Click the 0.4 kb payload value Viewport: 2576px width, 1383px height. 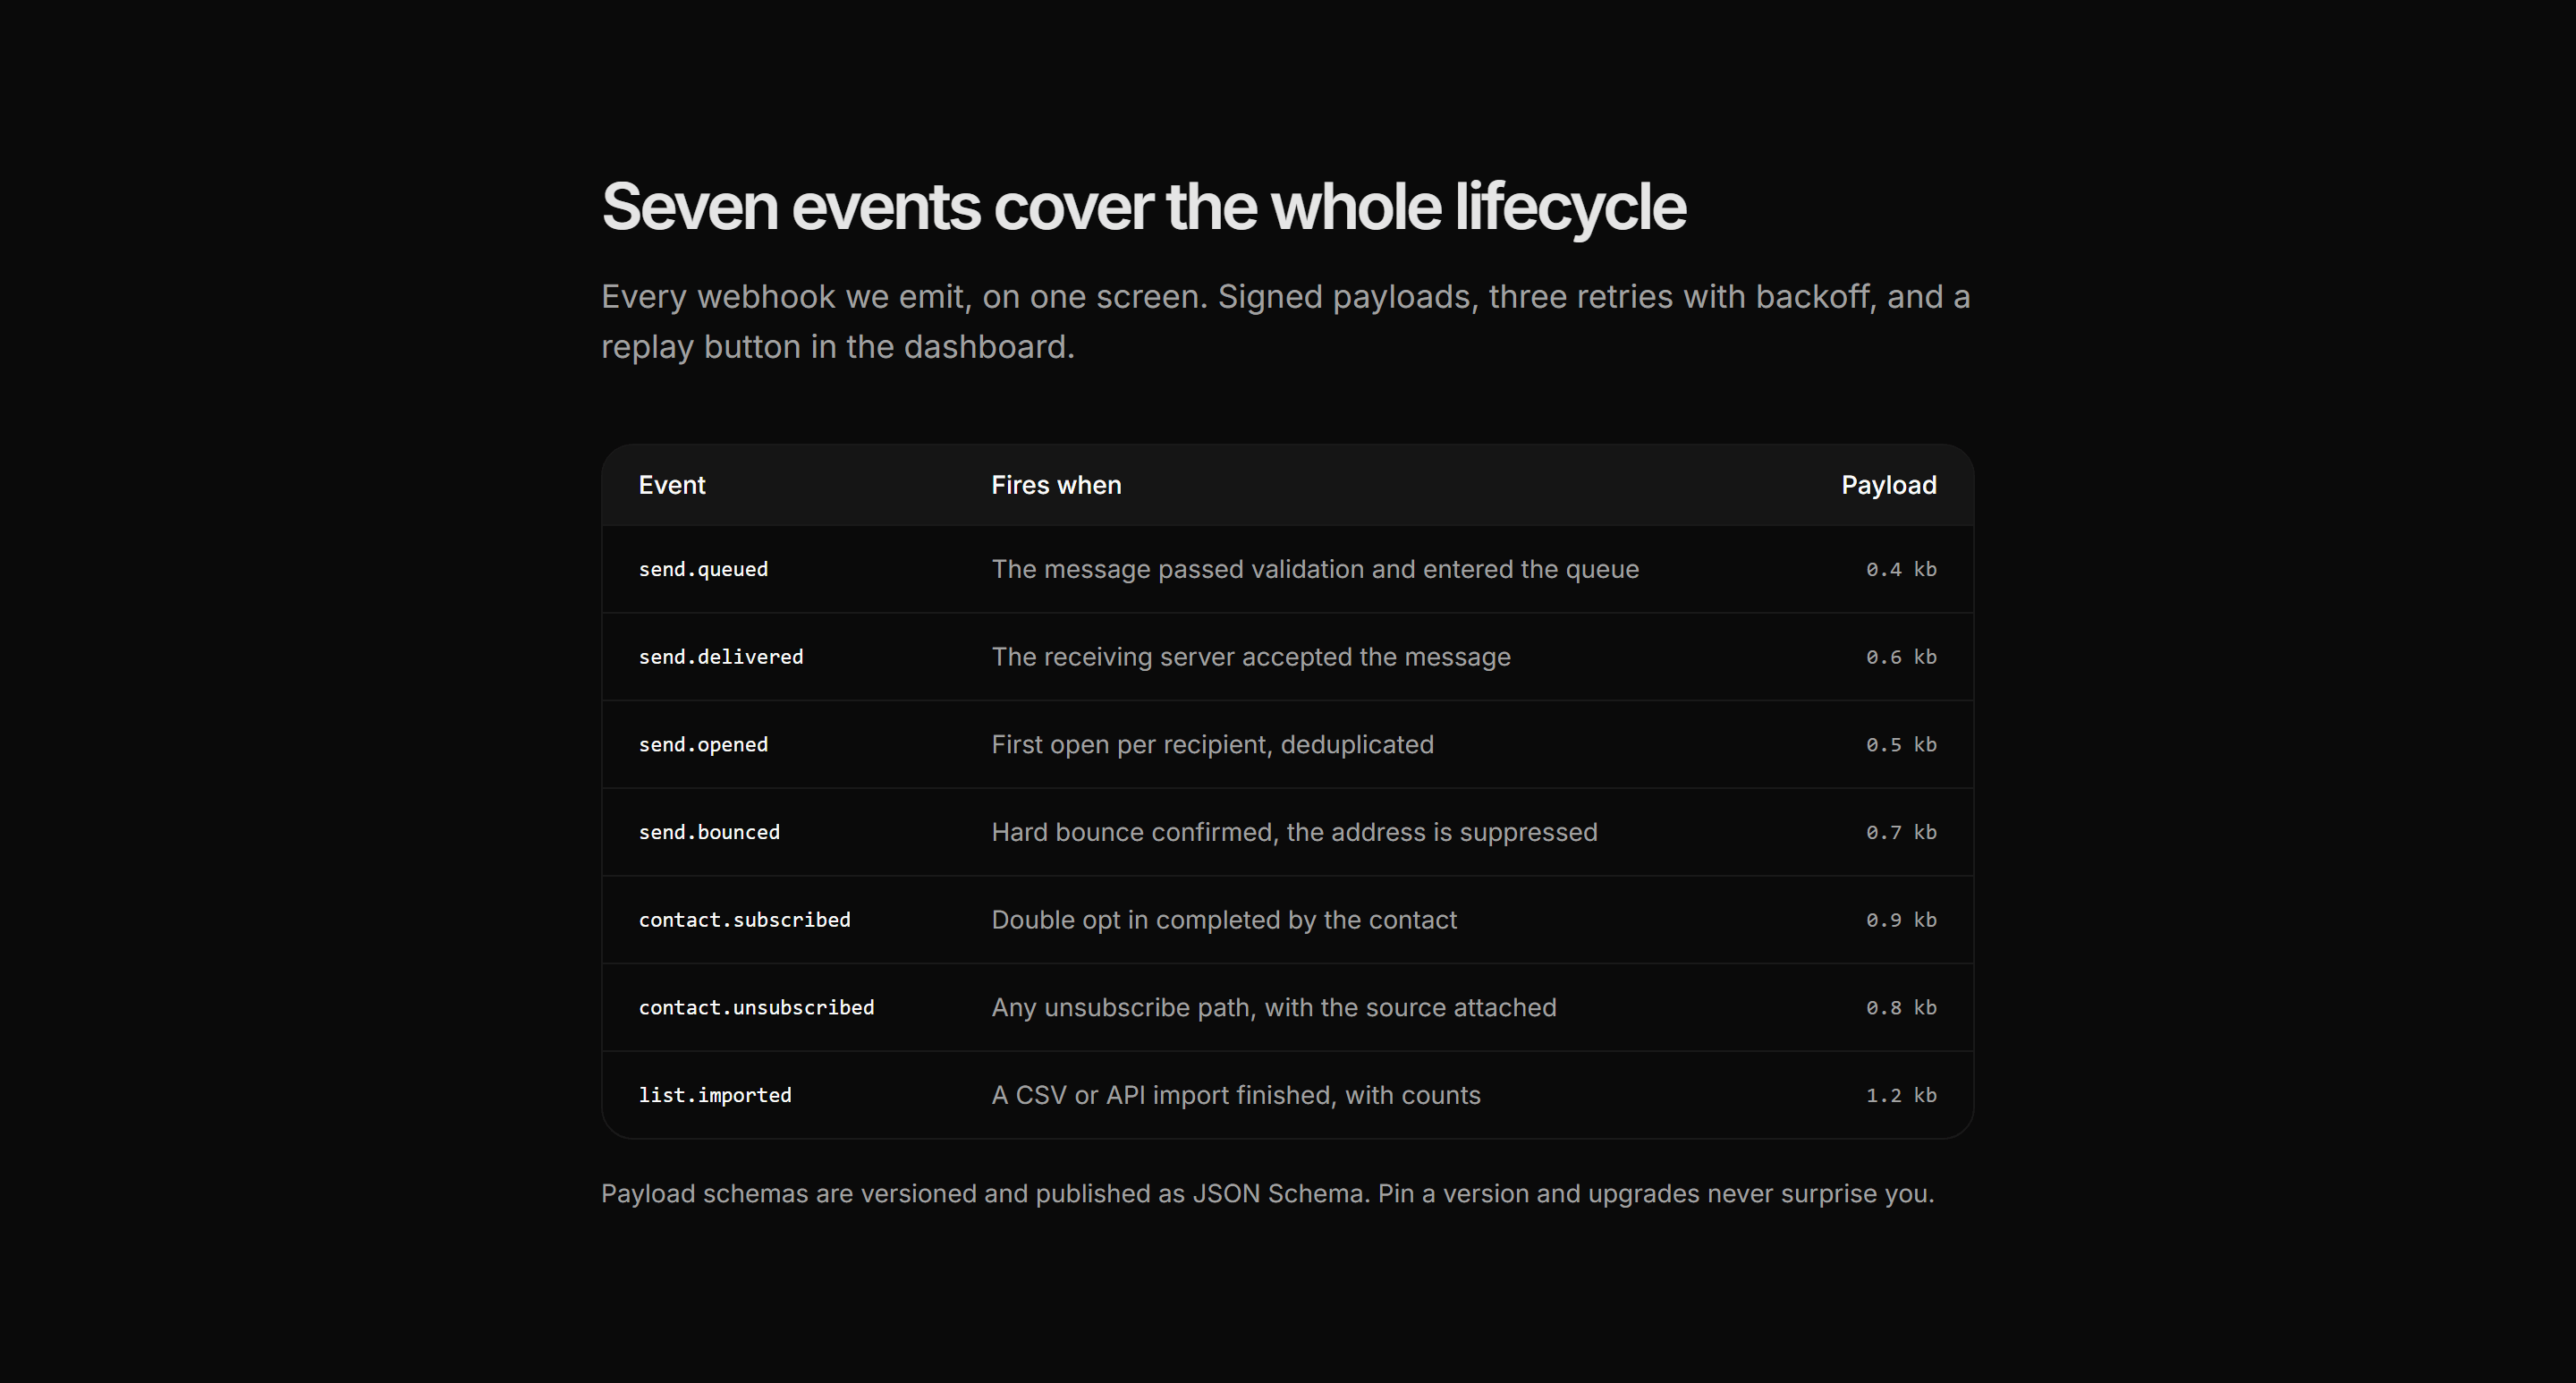point(1901,569)
